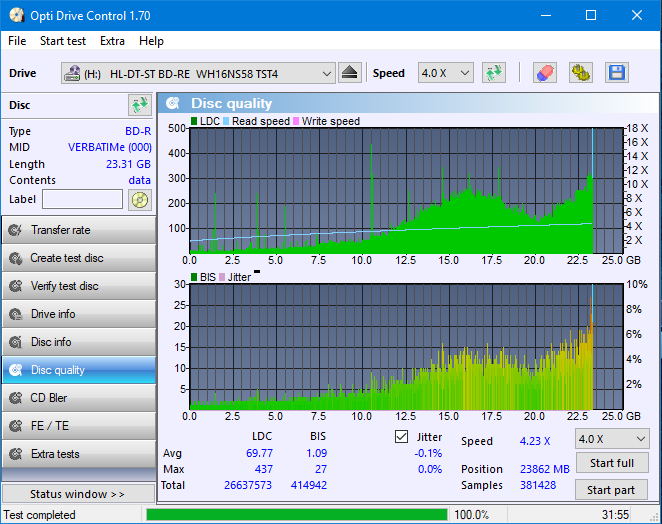Open the Drive selection dropdown
Image resolution: width=662 pixels, height=524 pixels.
click(198, 73)
